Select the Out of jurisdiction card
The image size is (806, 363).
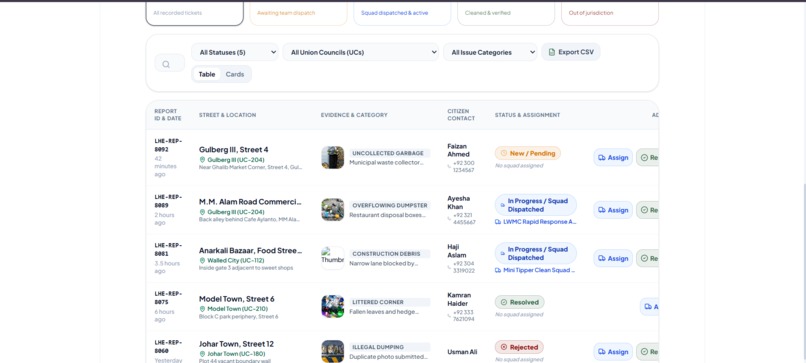(x=610, y=13)
